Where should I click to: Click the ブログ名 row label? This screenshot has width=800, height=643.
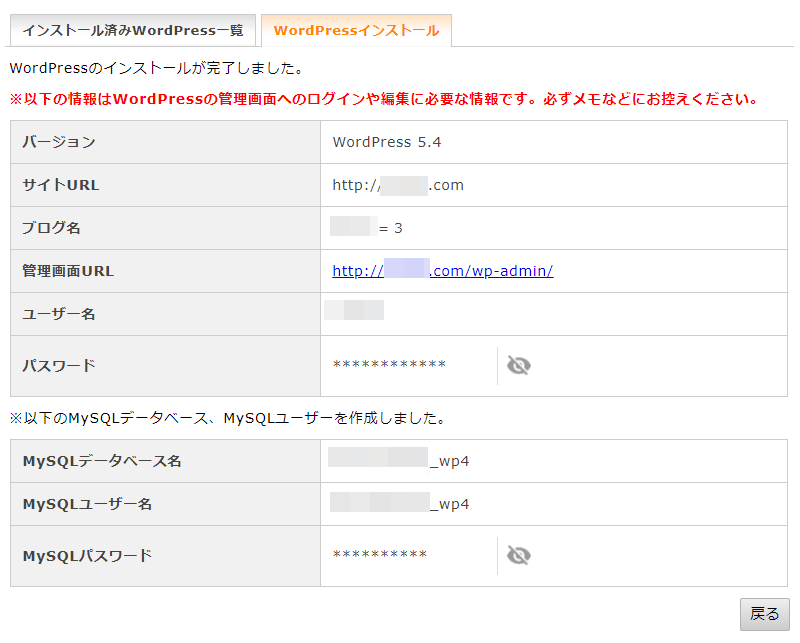tap(51, 228)
